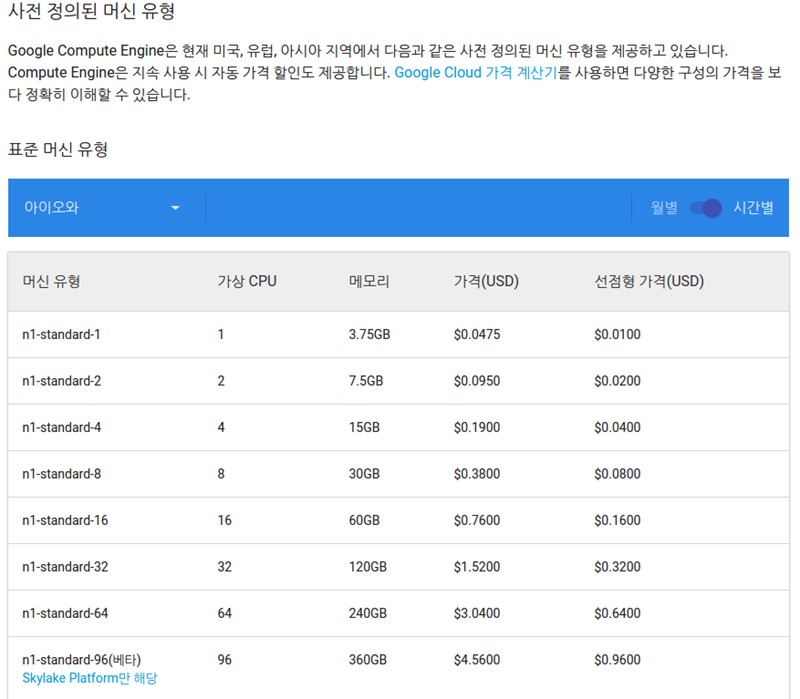Toggle the 월별/시간별 pricing switch
This screenshot has width=800, height=699.
pyautogui.click(x=706, y=208)
